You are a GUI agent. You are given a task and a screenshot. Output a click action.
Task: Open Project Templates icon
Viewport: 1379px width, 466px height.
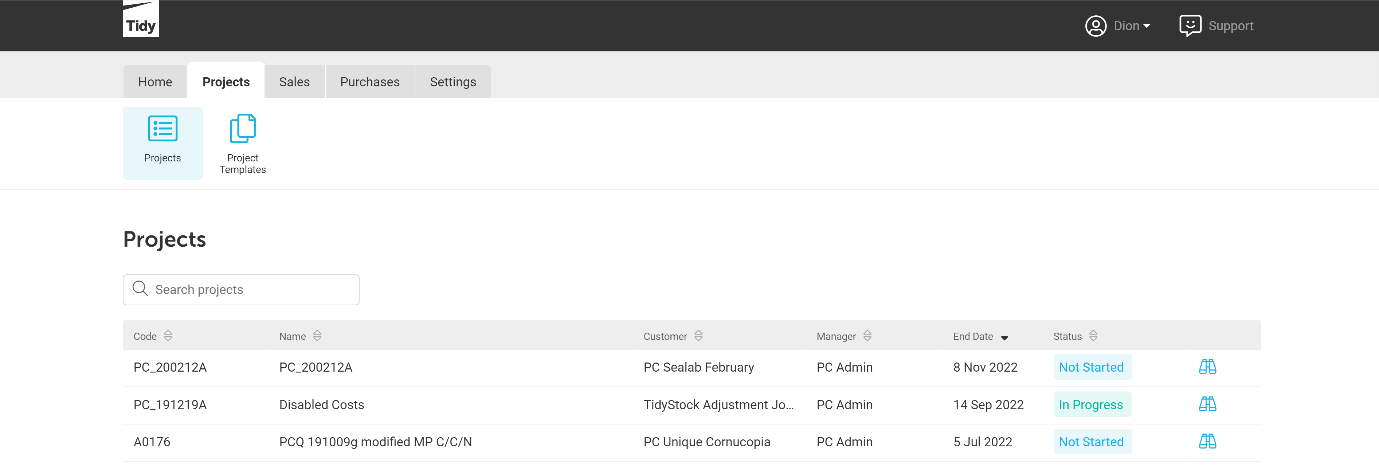click(243, 129)
